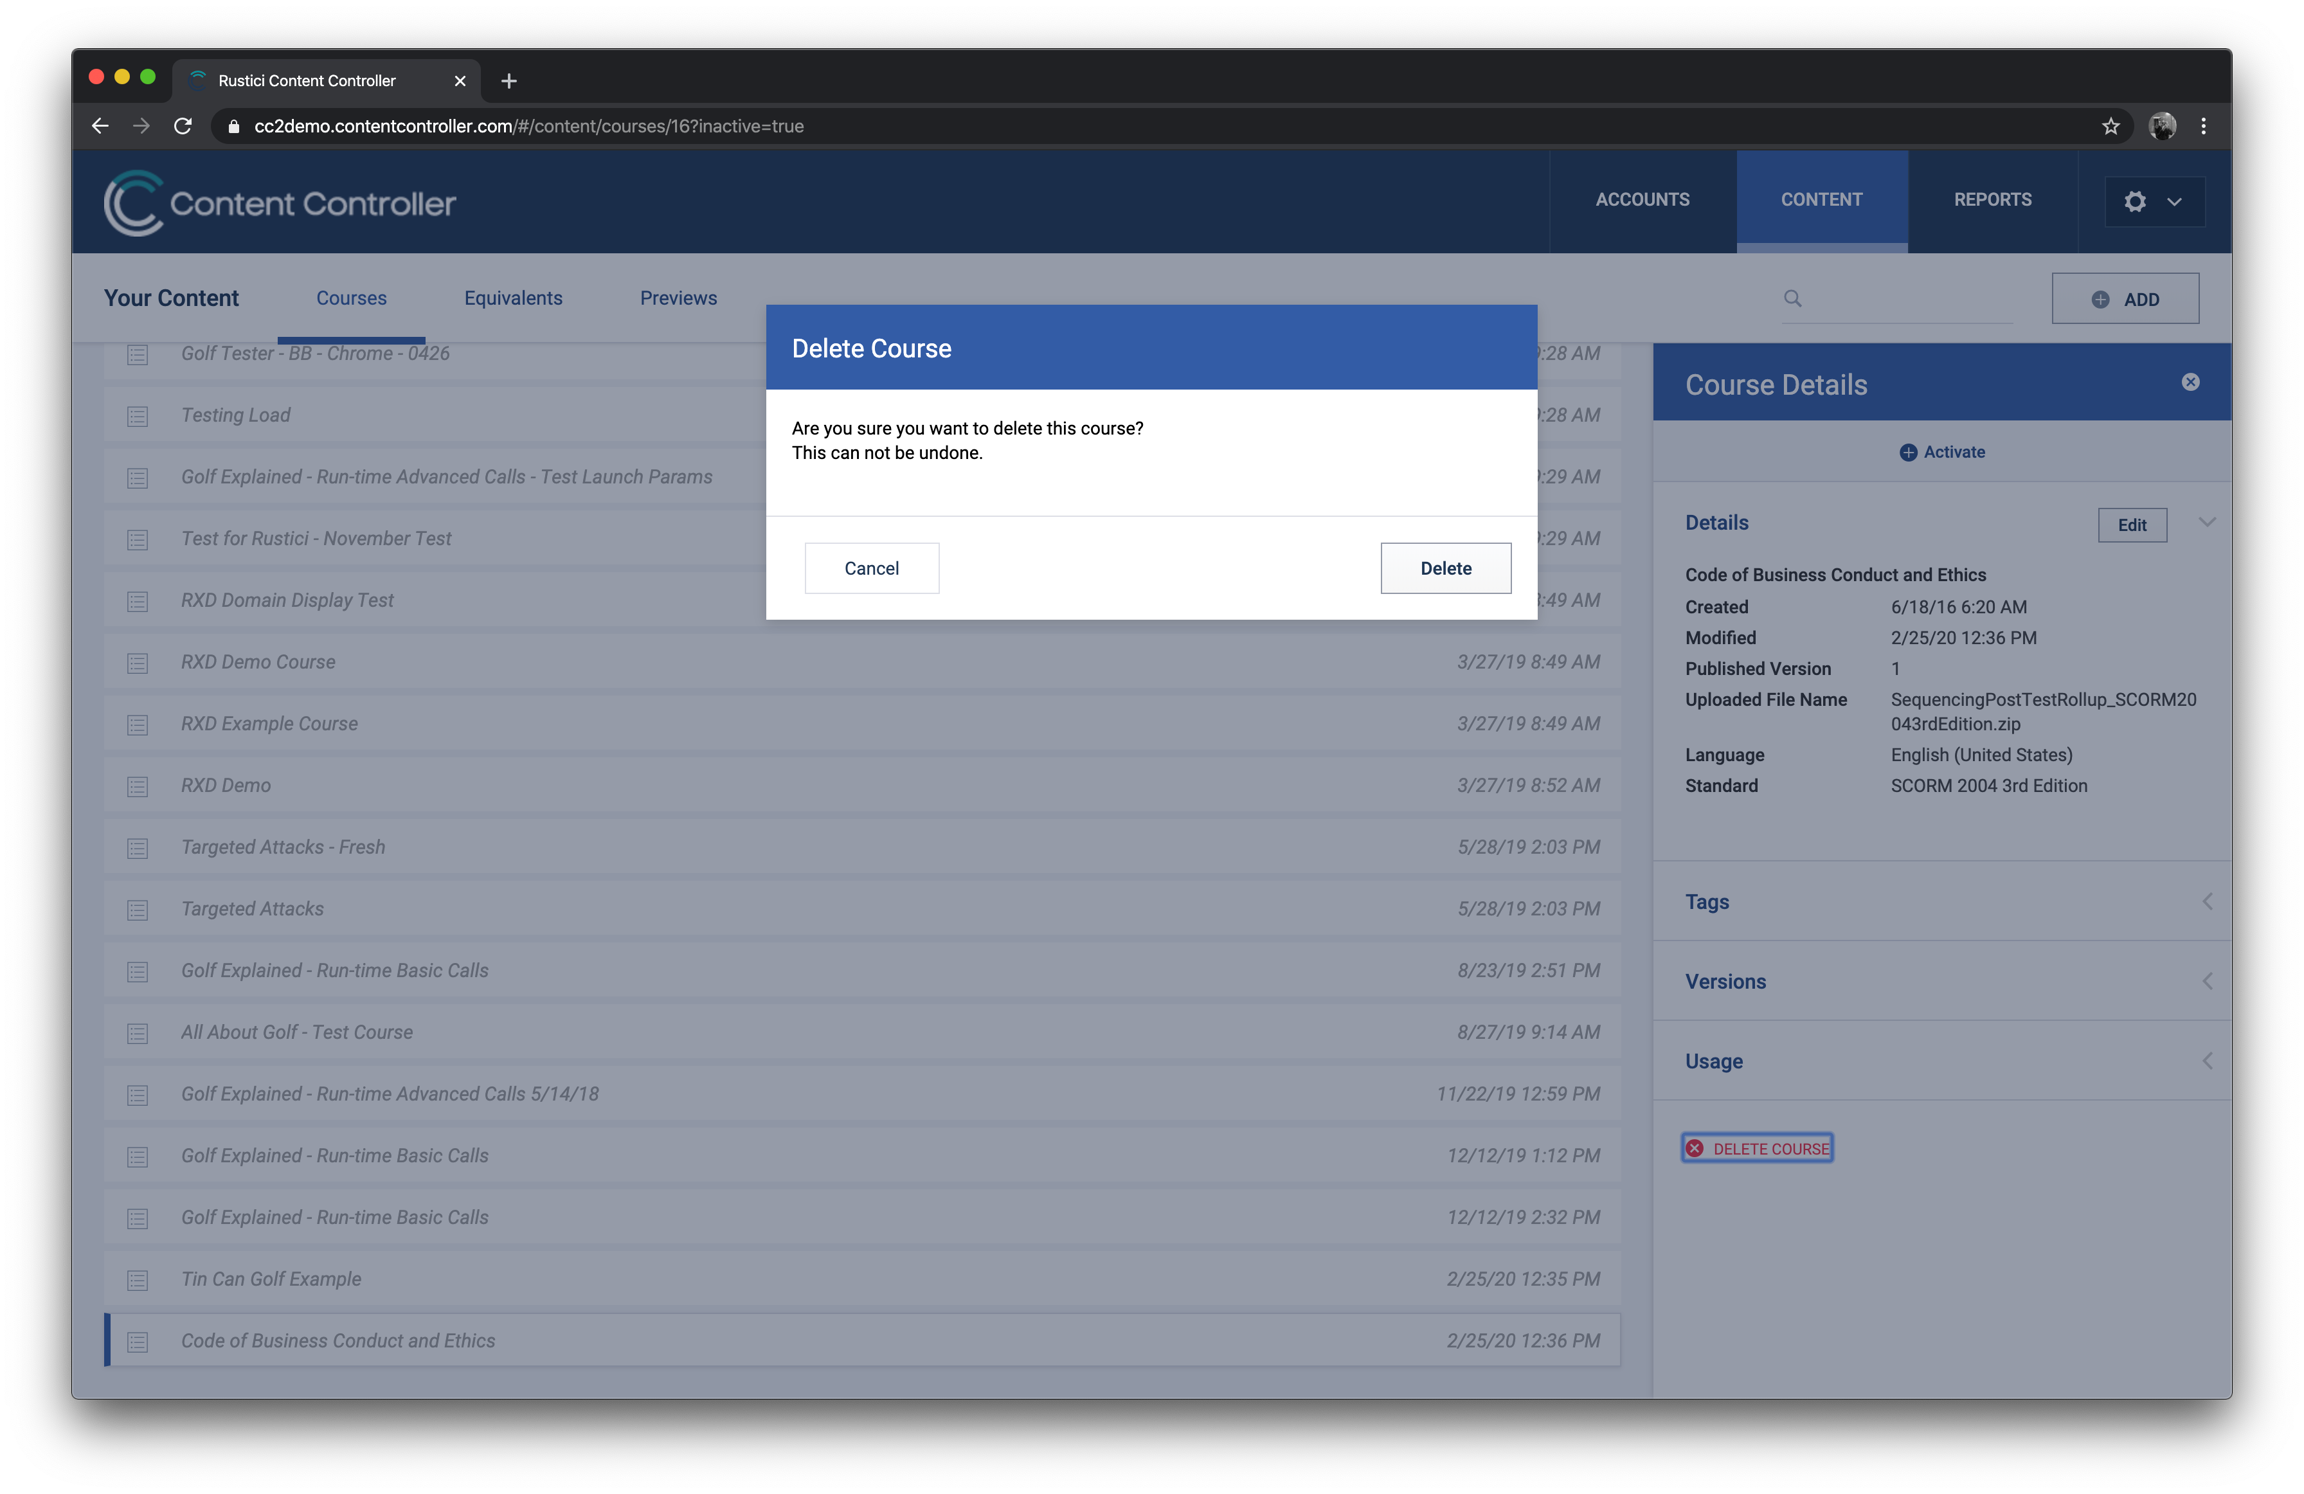Cancel the Delete Course dialog
This screenshot has height=1494, width=2304.
[871, 568]
